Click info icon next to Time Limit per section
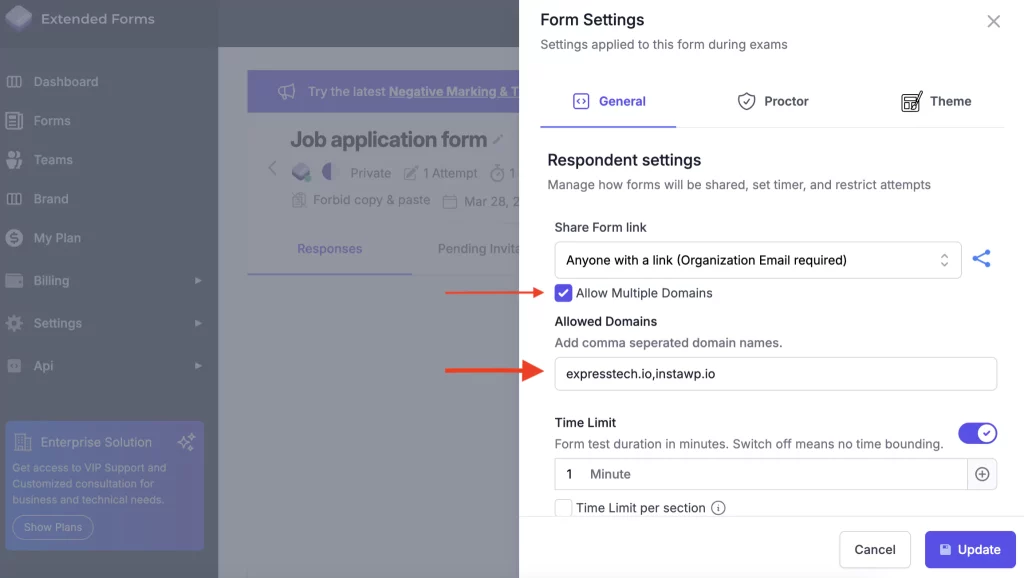This screenshot has height=578, width=1024. (718, 508)
